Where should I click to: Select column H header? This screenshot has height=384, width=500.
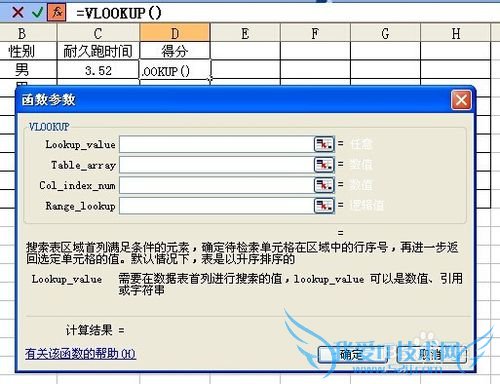[456, 34]
